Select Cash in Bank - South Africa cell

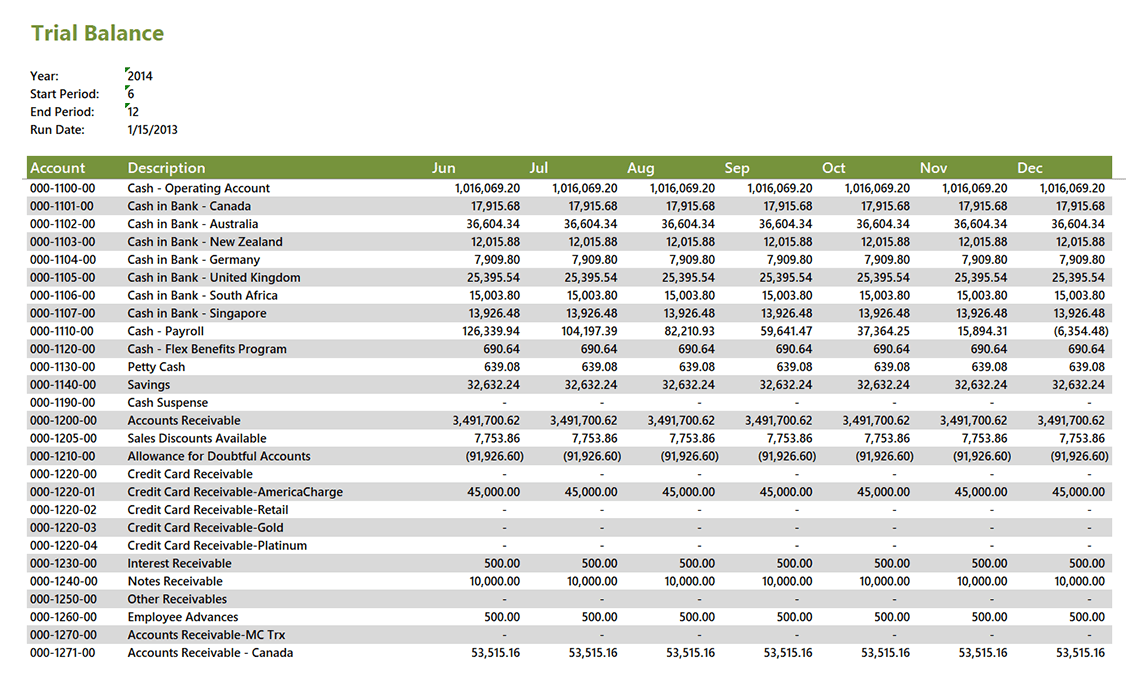(202, 295)
